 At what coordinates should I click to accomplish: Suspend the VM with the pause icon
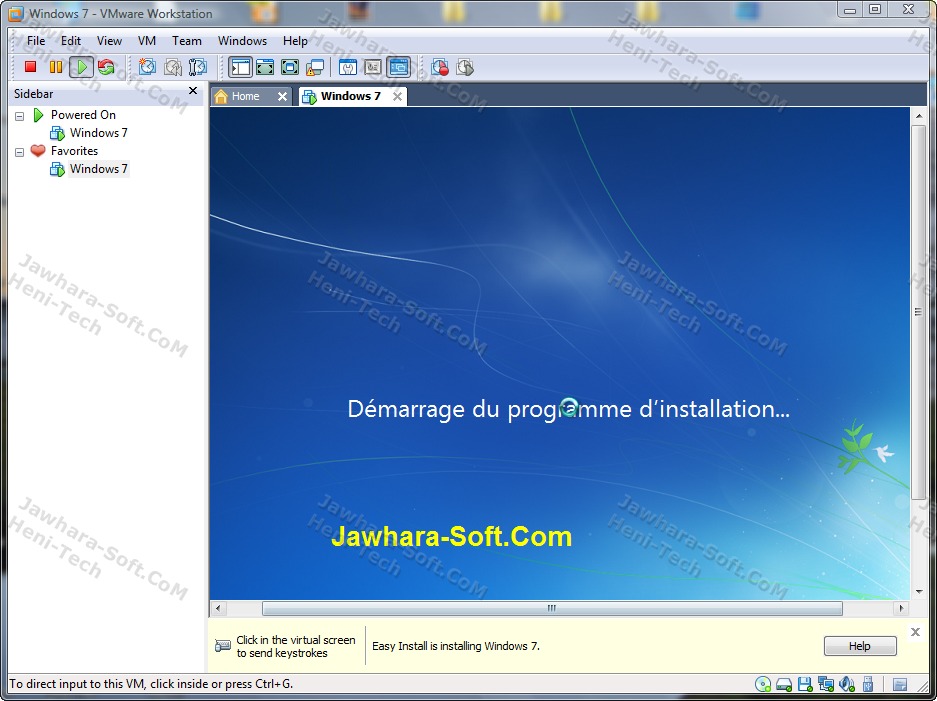[x=56, y=67]
